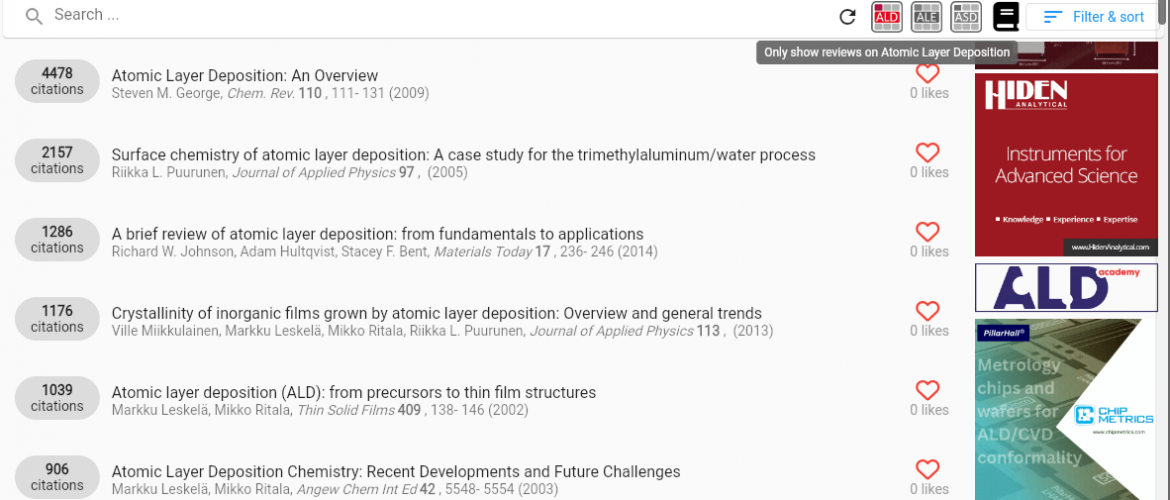The height and width of the screenshot is (500, 1170).
Task: Open the ALD academy banner
Action: [1066, 287]
